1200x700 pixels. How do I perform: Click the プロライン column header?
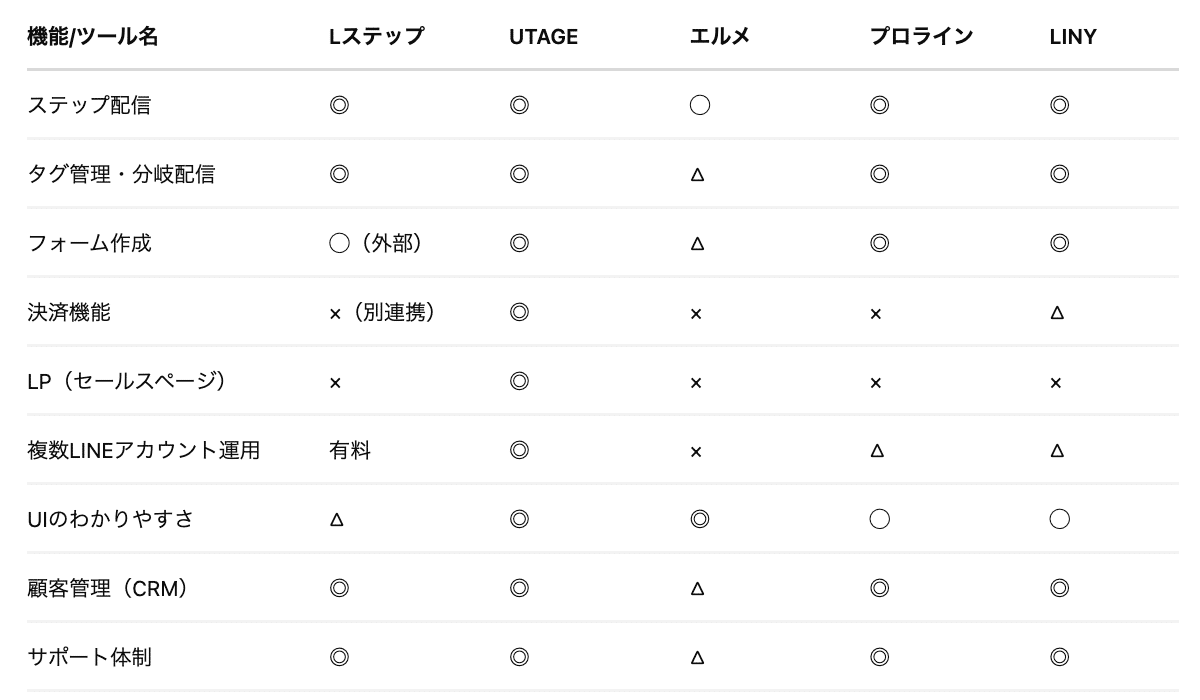[920, 37]
